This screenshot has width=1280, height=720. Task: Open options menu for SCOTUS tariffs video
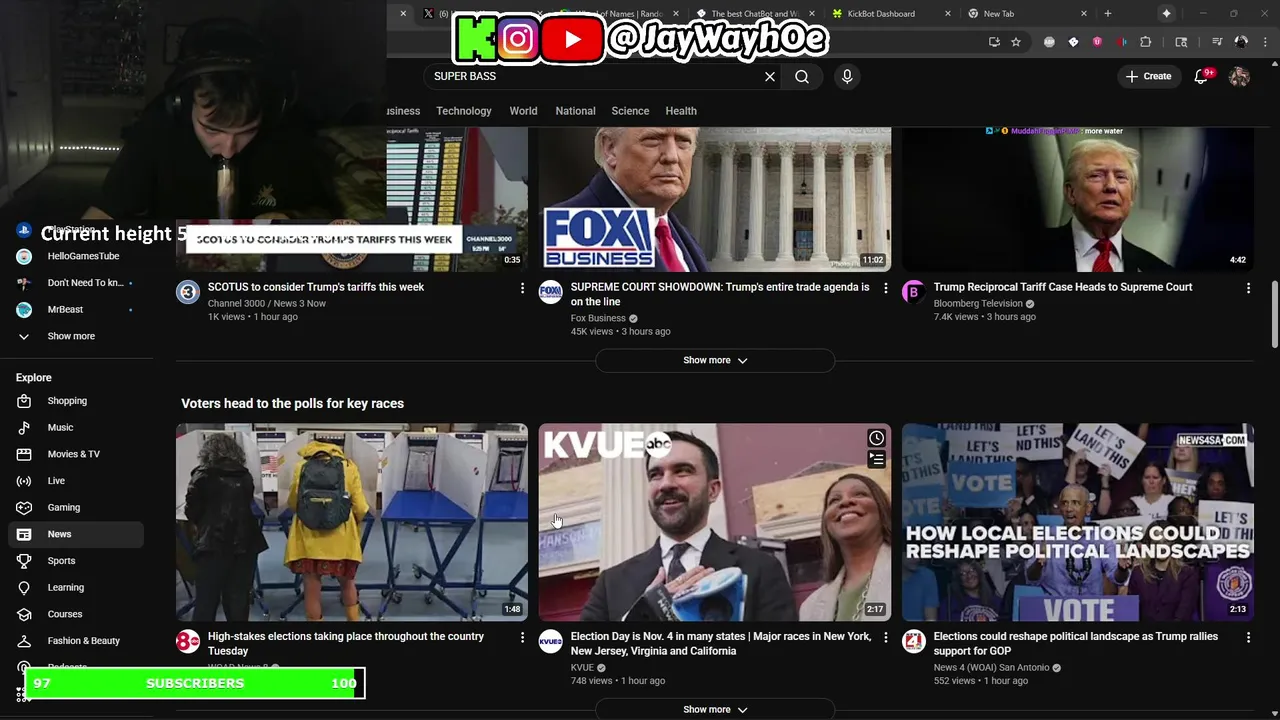coord(522,288)
